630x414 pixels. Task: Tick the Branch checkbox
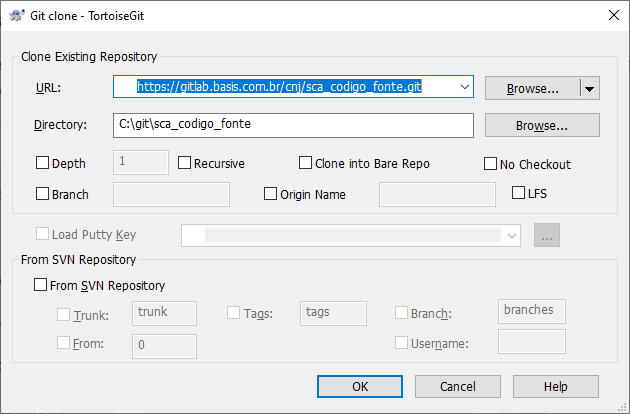pos(42,194)
